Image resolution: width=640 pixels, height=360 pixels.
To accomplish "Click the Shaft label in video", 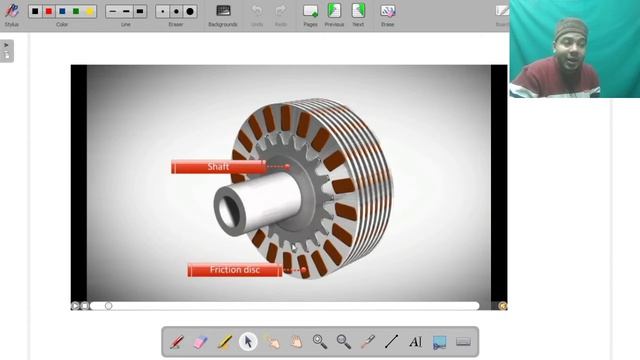I will pyautogui.click(x=218, y=167).
